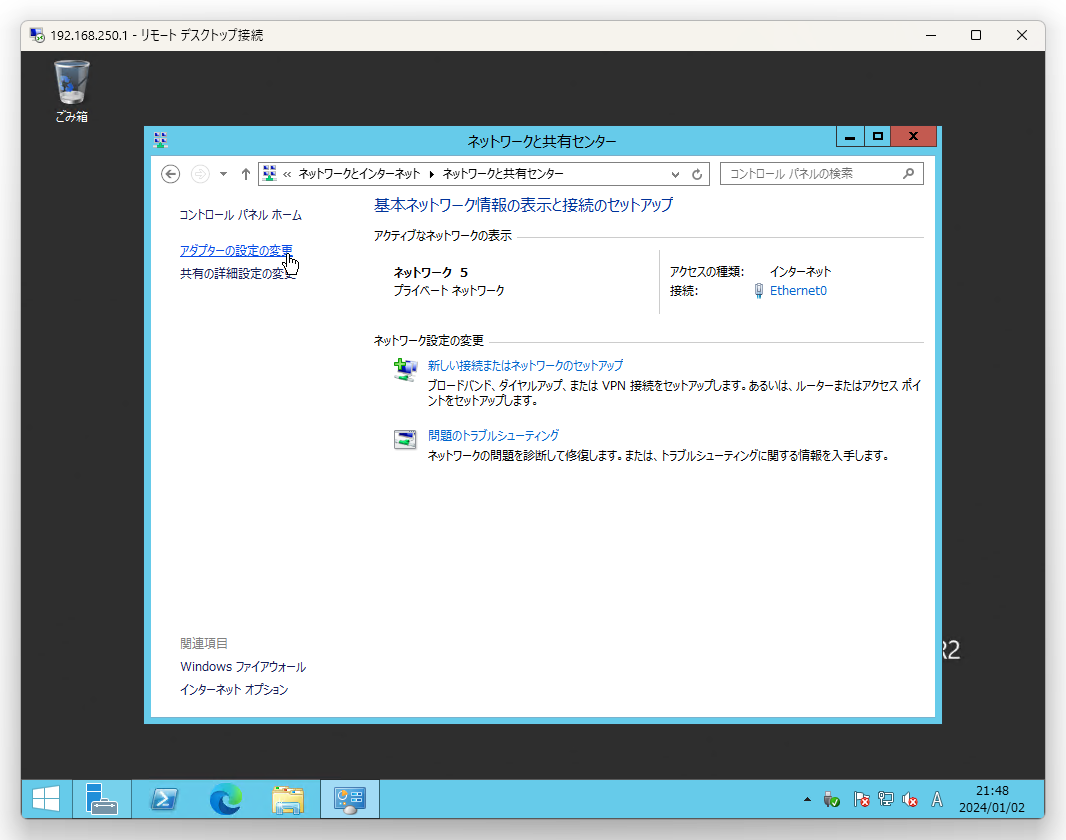Click the Action Center flag tray icon
Image resolution: width=1066 pixels, height=840 pixels.
(861, 800)
